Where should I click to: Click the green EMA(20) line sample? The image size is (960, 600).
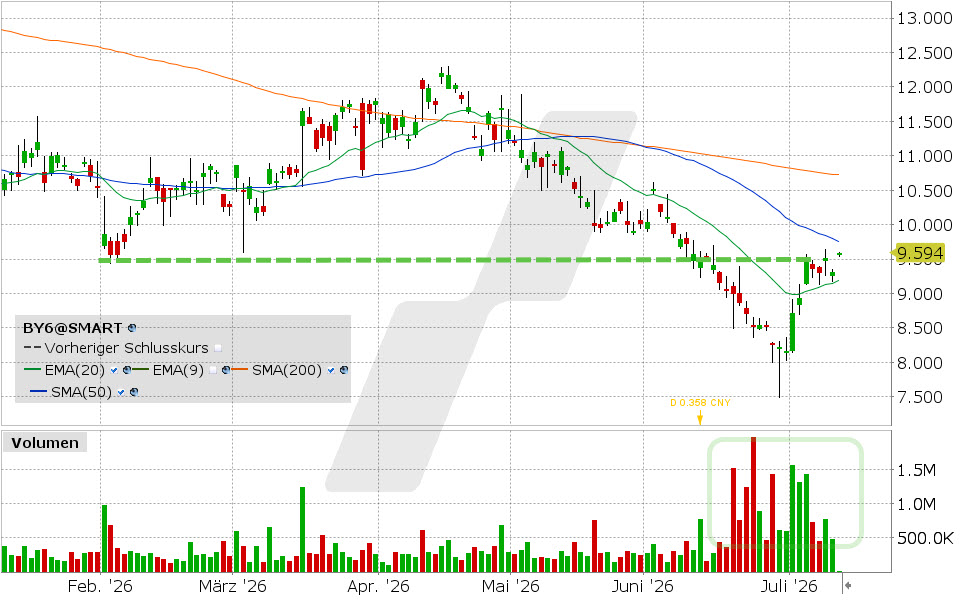coord(32,369)
